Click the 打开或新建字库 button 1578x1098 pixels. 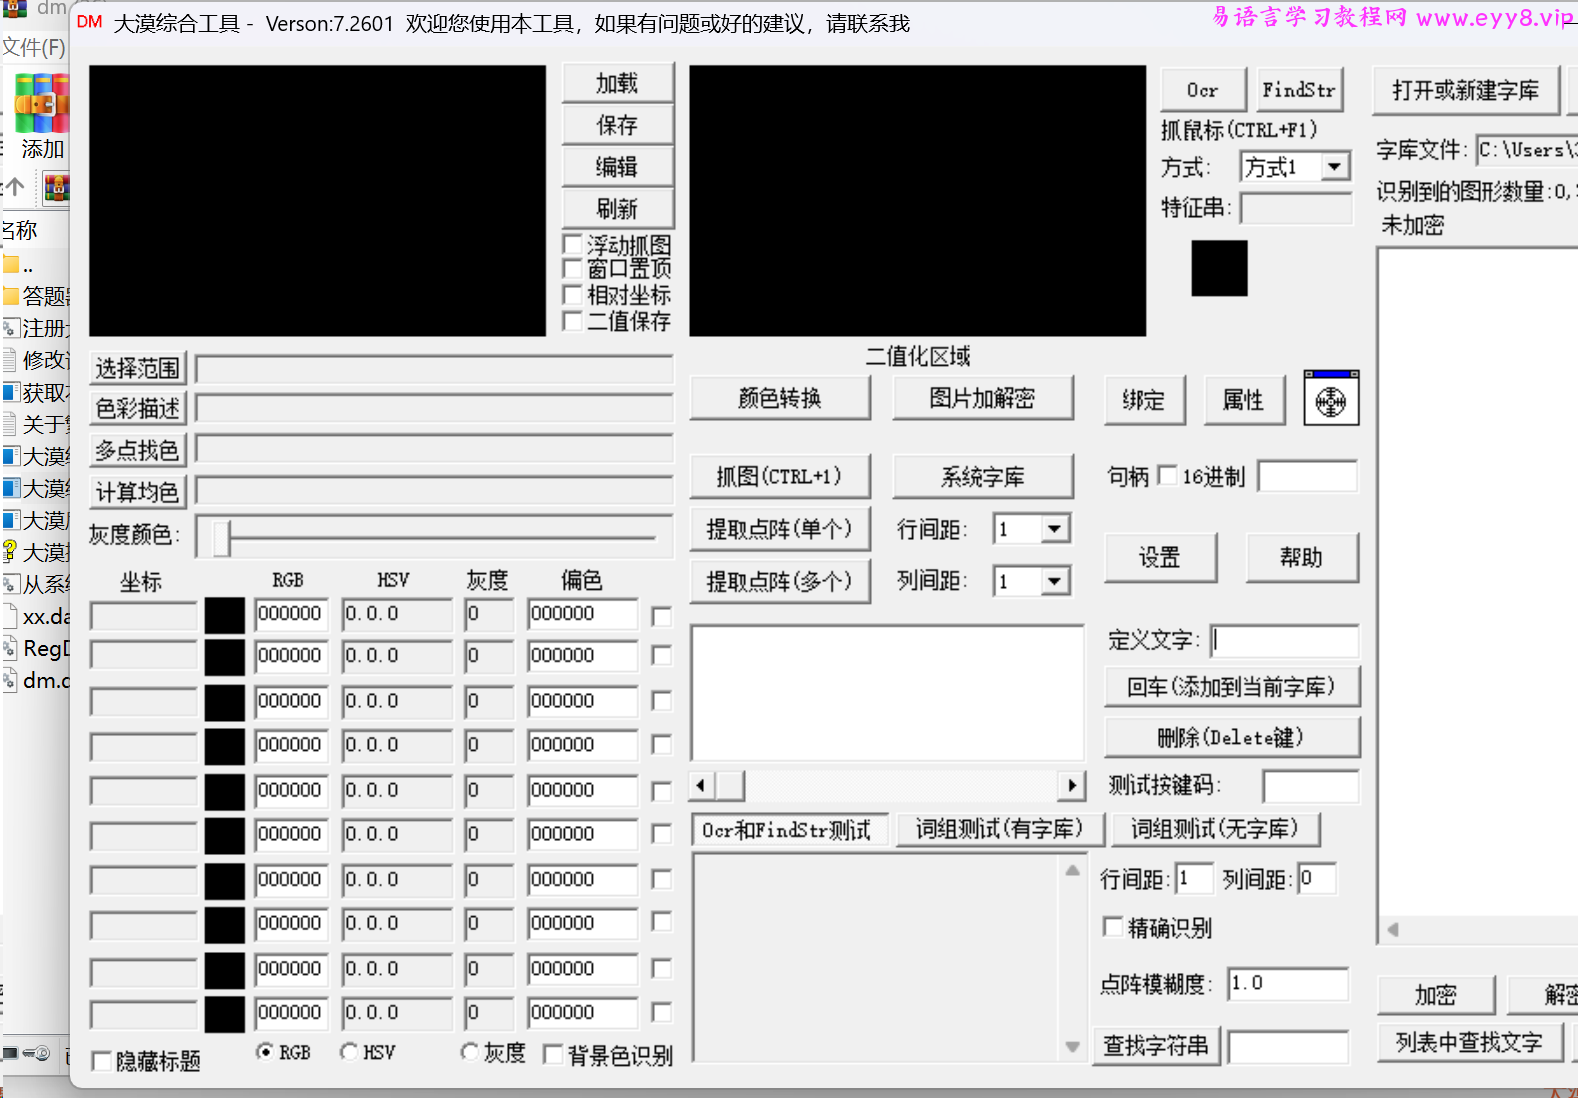(x=1465, y=91)
